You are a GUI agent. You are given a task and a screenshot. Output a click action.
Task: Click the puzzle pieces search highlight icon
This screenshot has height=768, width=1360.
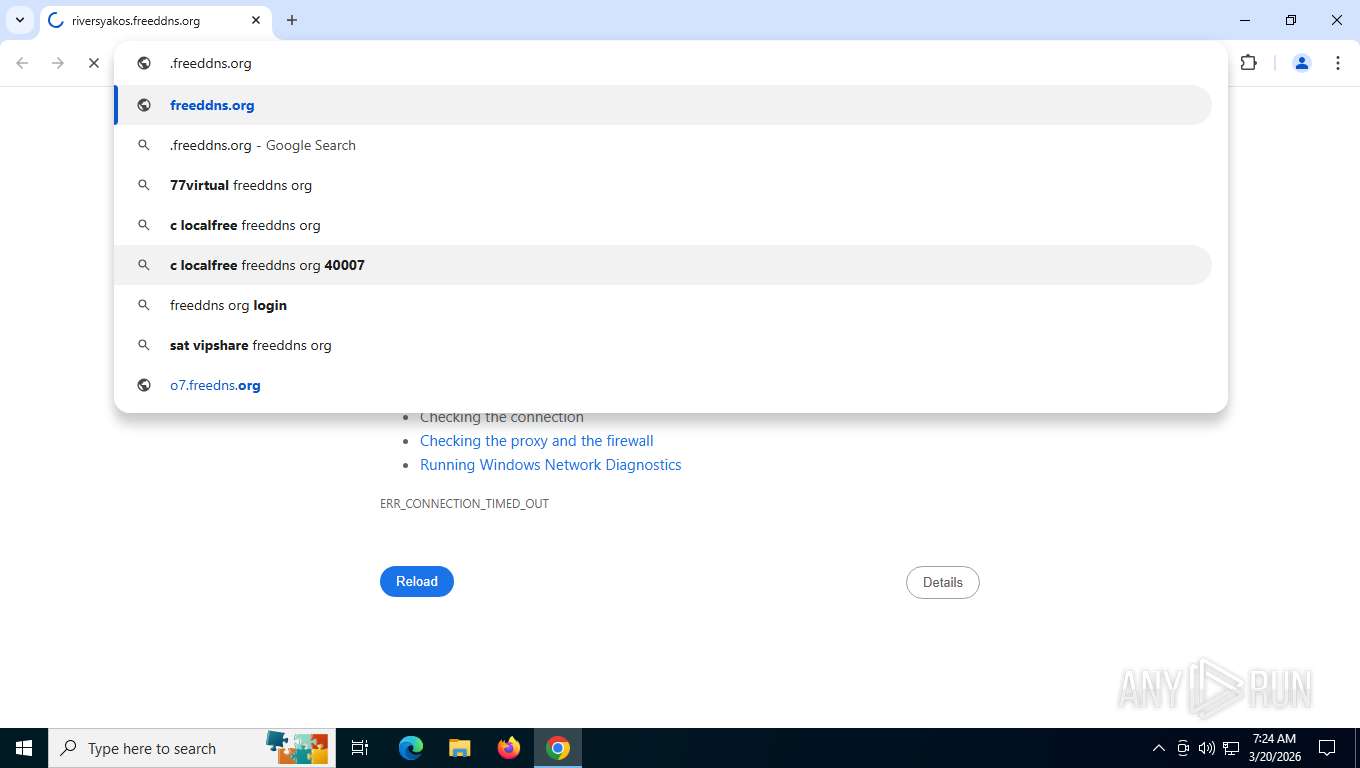(x=297, y=747)
